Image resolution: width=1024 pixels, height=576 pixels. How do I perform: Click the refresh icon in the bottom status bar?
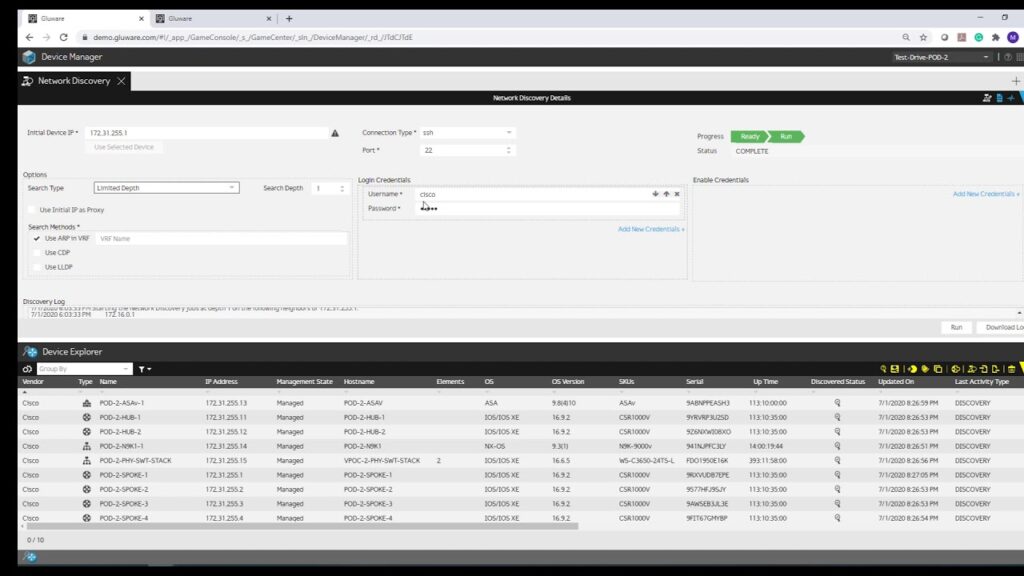point(30,557)
